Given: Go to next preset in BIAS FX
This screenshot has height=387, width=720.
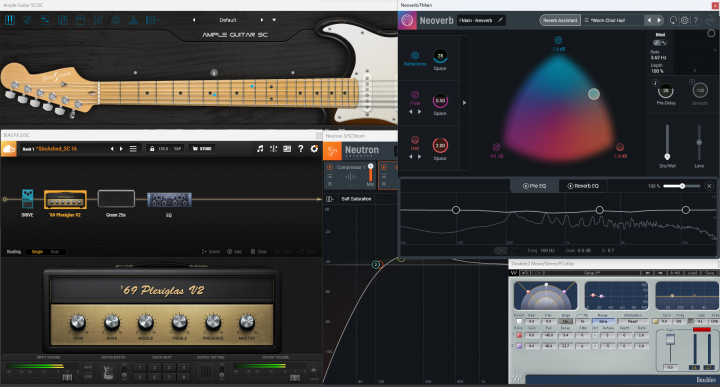Looking at the screenshot, I should coord(121,149).
